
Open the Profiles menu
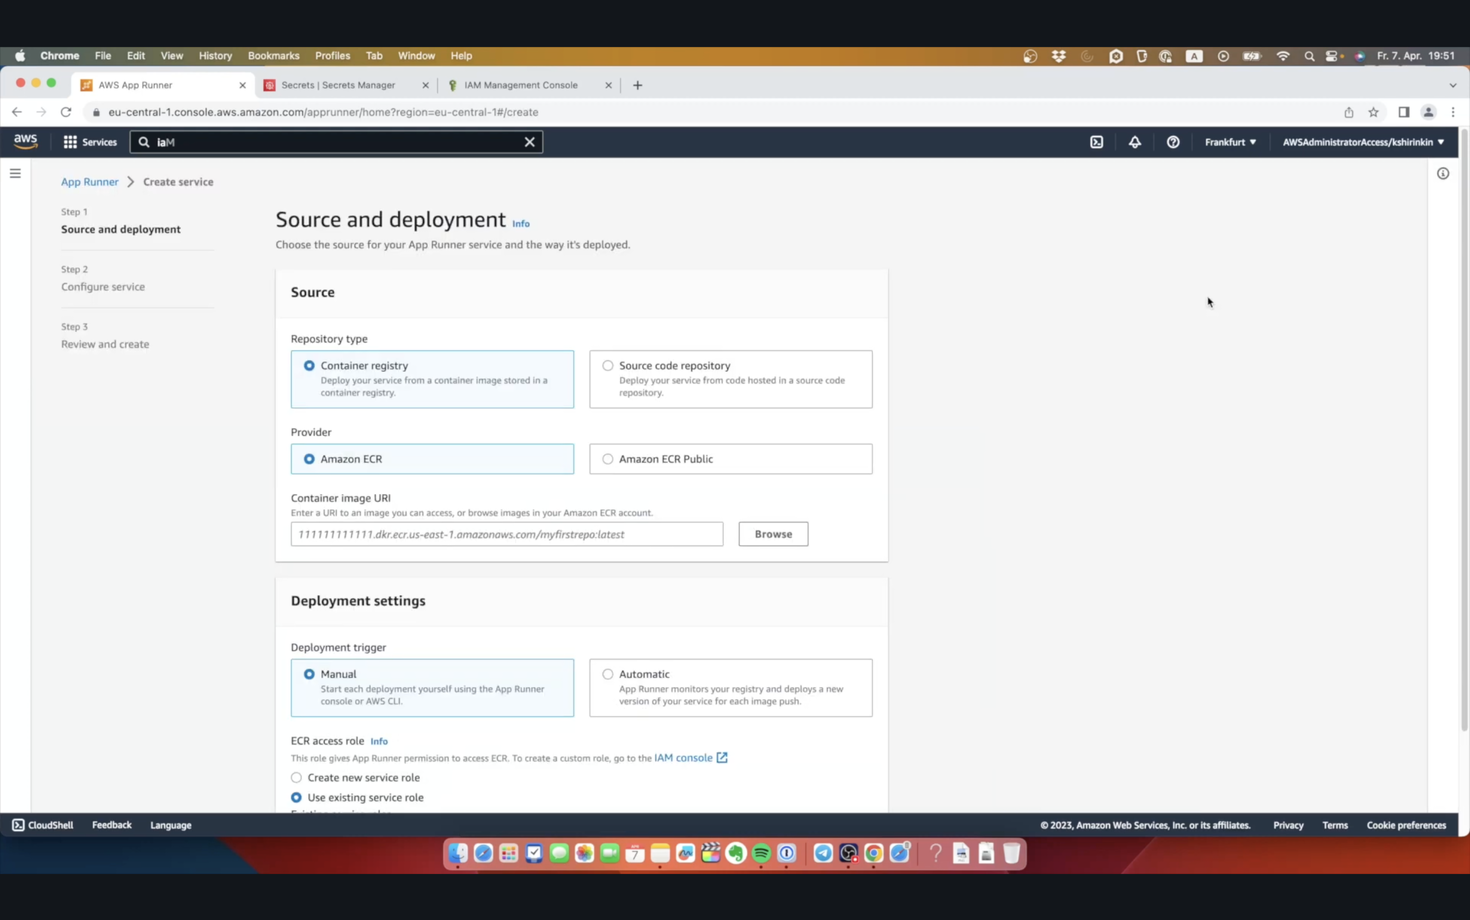[332, 56]
